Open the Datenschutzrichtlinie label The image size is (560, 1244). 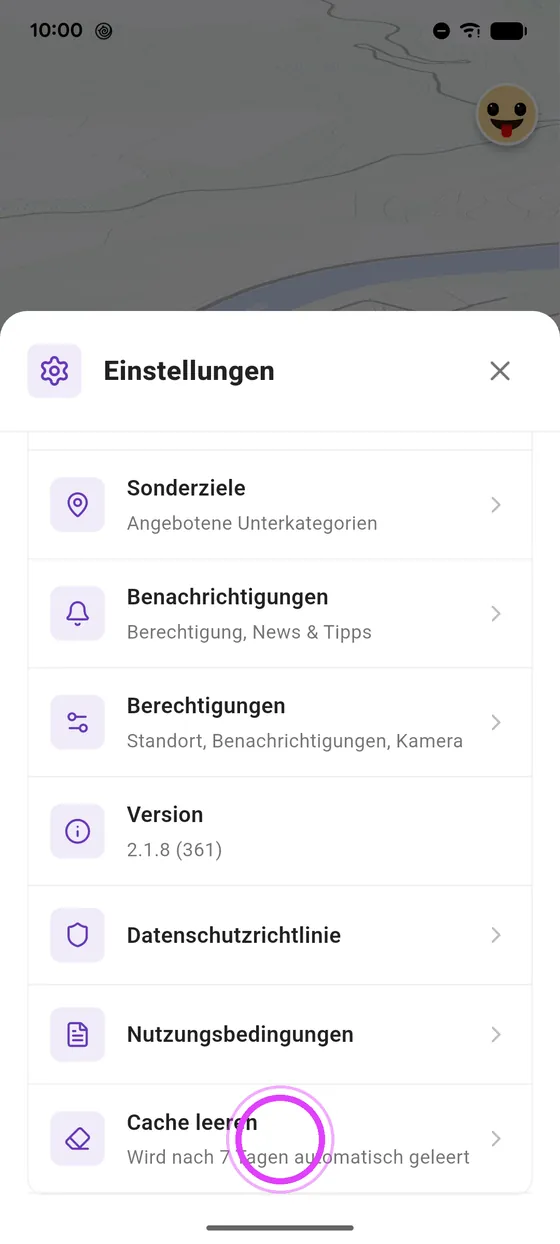234,935
